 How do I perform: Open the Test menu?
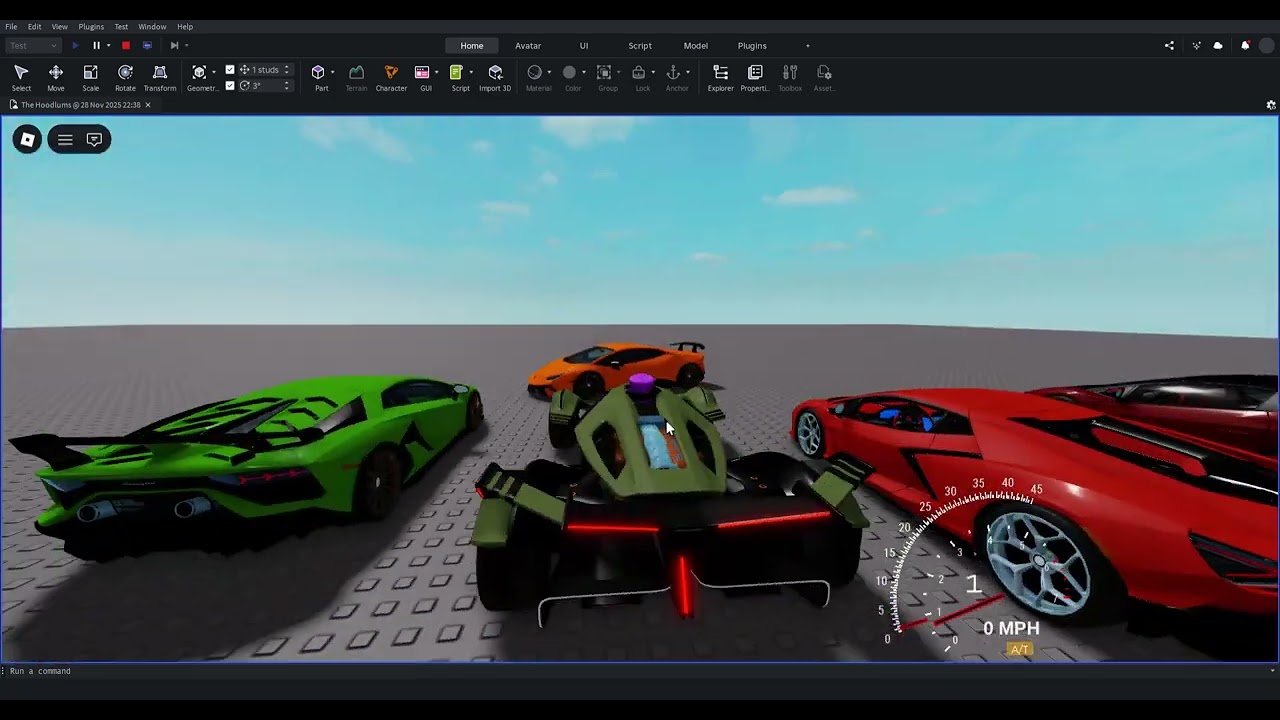click(x=121, y=27)
